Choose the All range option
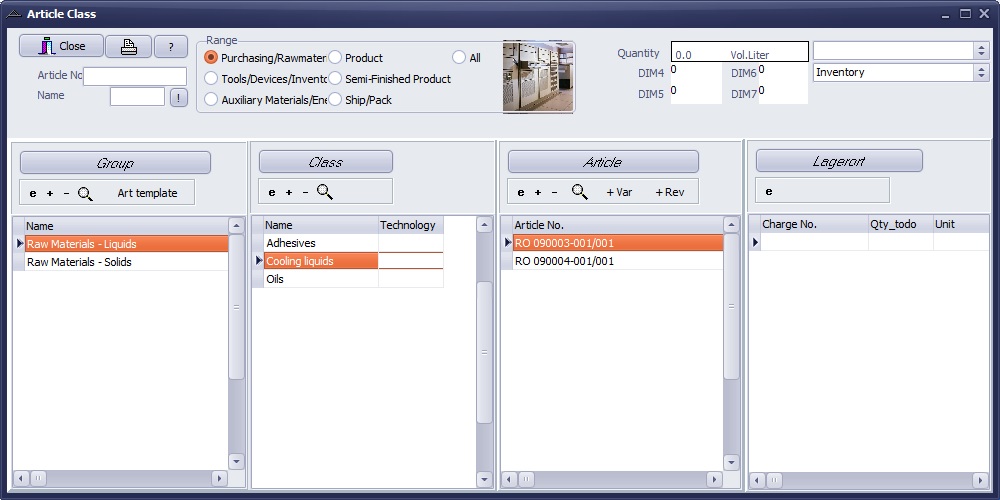The width and height of the screenshot is (1000, 500). pos(459,58)
